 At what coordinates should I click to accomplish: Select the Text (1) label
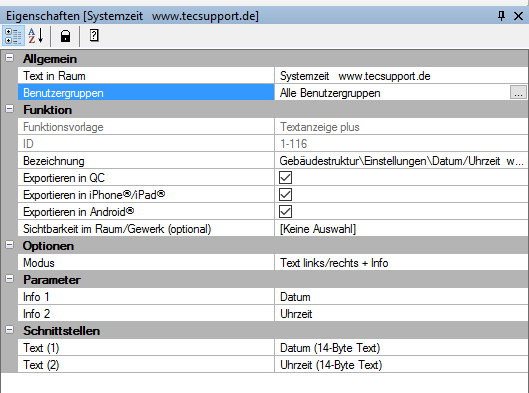coord(41,348)
